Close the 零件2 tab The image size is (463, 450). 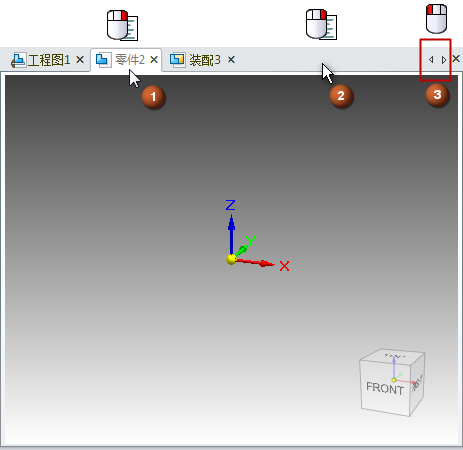coord(154,60)
